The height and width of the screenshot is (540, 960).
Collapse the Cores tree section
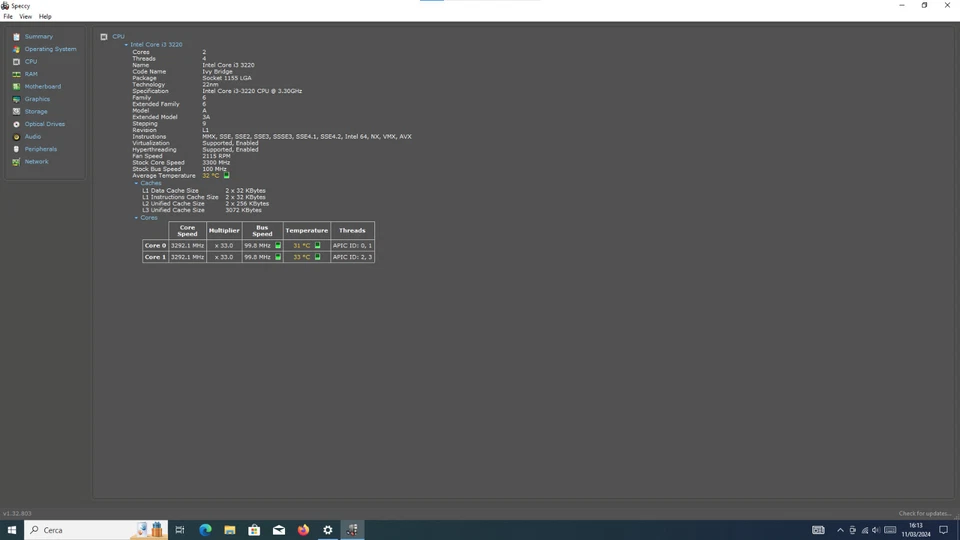pyautogui.click(x=137, y=218)
